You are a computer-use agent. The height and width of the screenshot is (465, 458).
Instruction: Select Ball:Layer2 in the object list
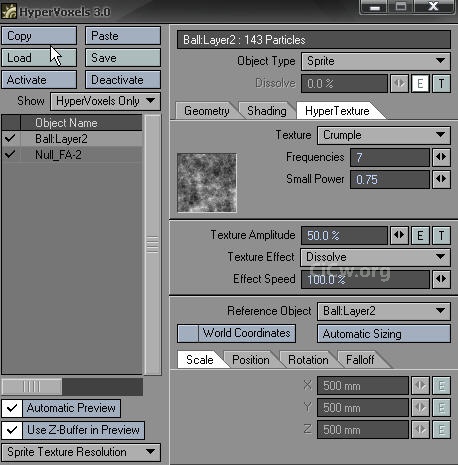point(72,138)
